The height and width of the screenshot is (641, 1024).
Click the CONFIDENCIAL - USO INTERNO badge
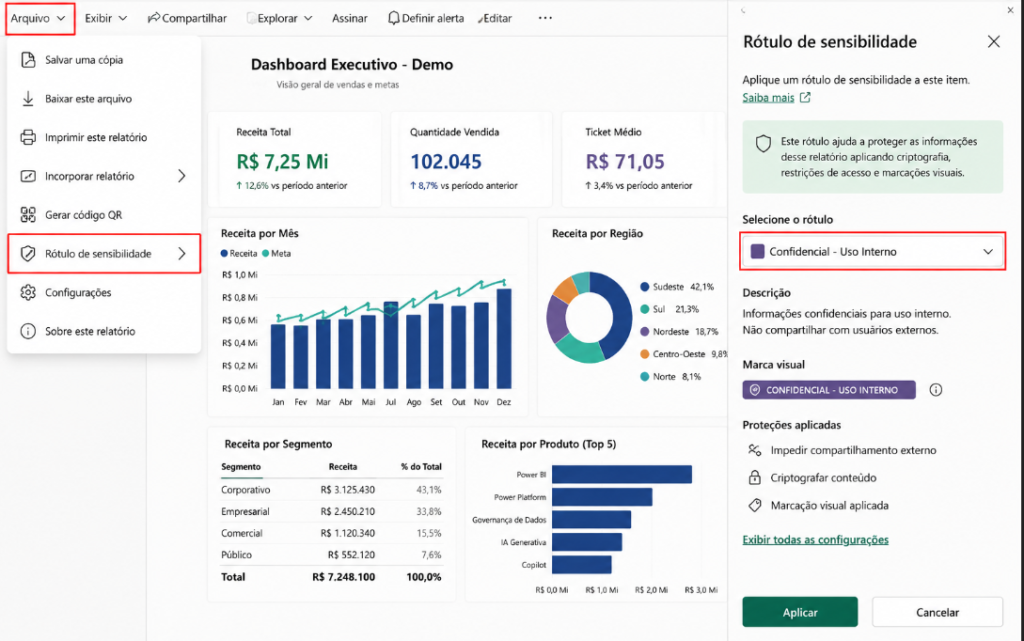point(829,390)
